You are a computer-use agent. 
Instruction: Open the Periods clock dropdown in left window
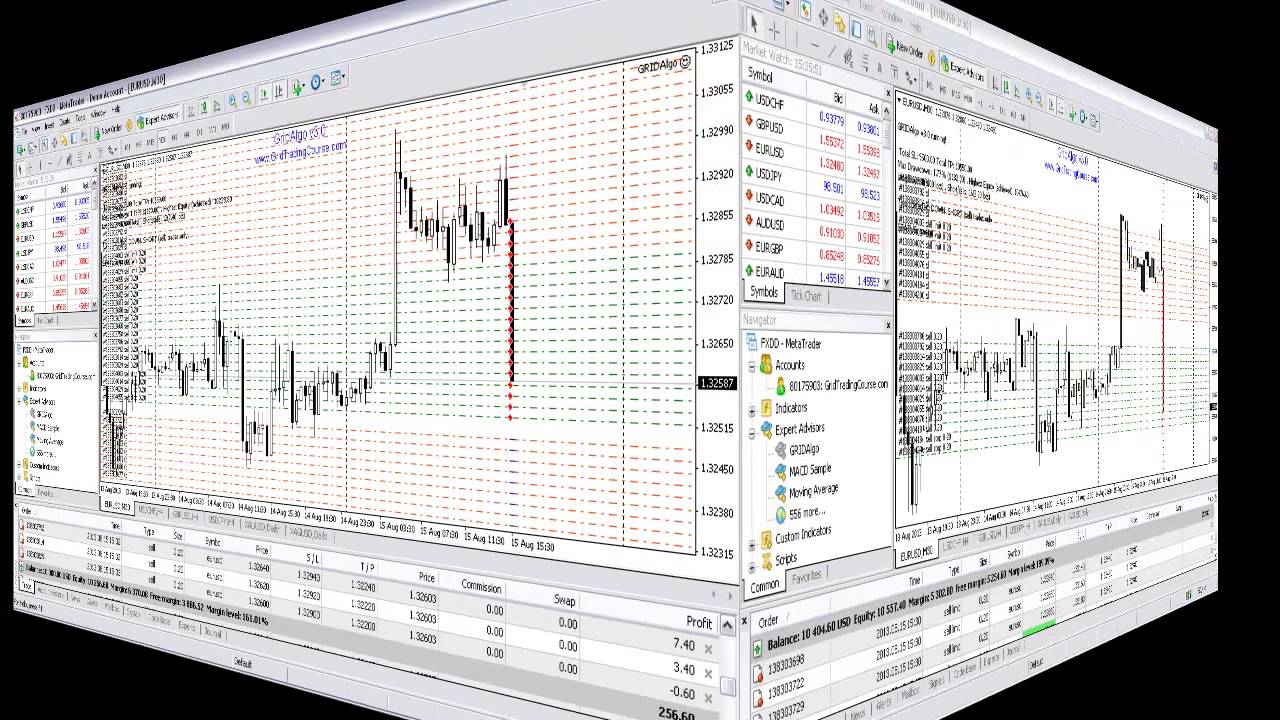pyautogui.click(x=318, y=83)
